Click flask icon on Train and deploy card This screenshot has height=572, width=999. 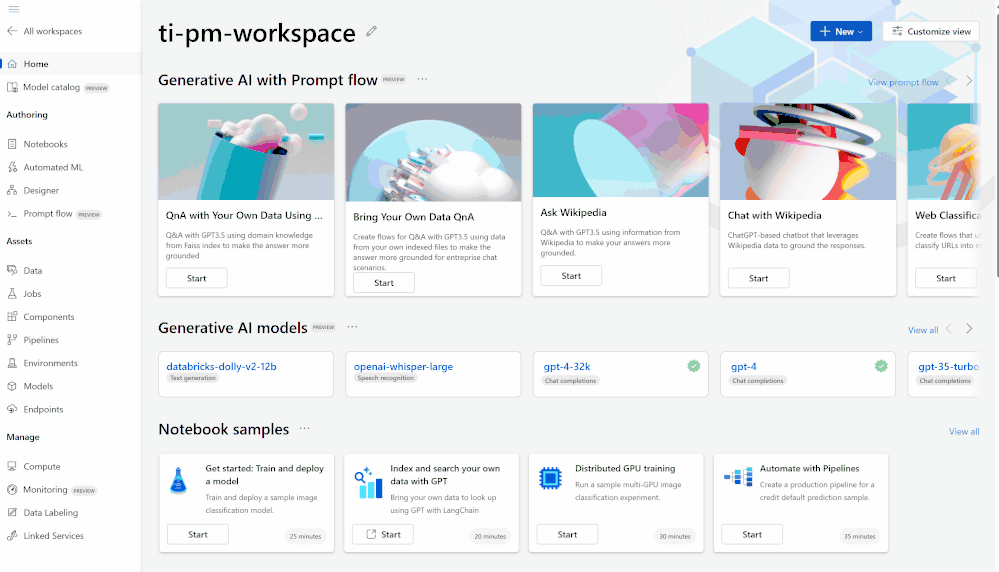pyautogui.click(x=179, y=480)
